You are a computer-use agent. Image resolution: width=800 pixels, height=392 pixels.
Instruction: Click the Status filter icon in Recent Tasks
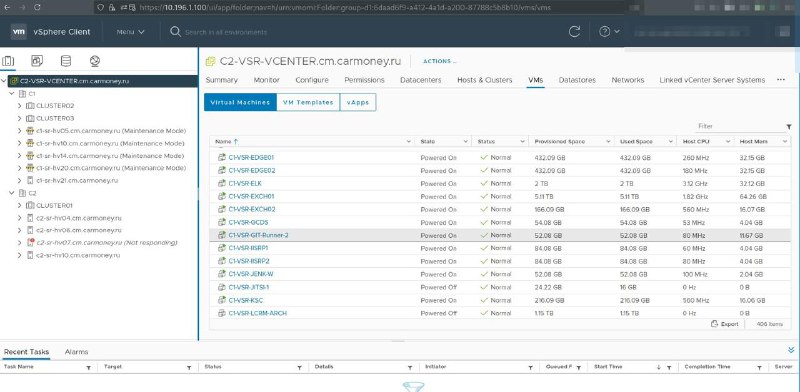(299, 368)
